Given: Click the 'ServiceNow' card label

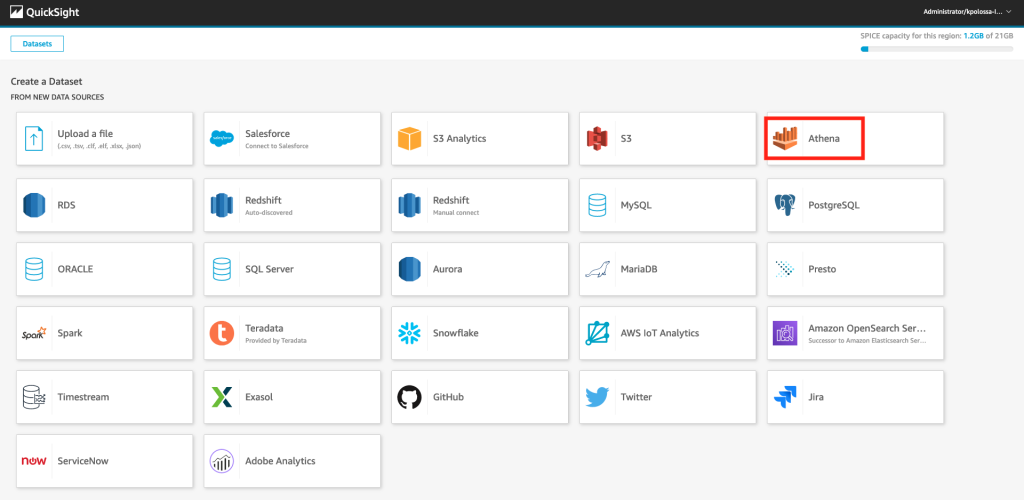Looking at the screenshot, I should (83, 461).
